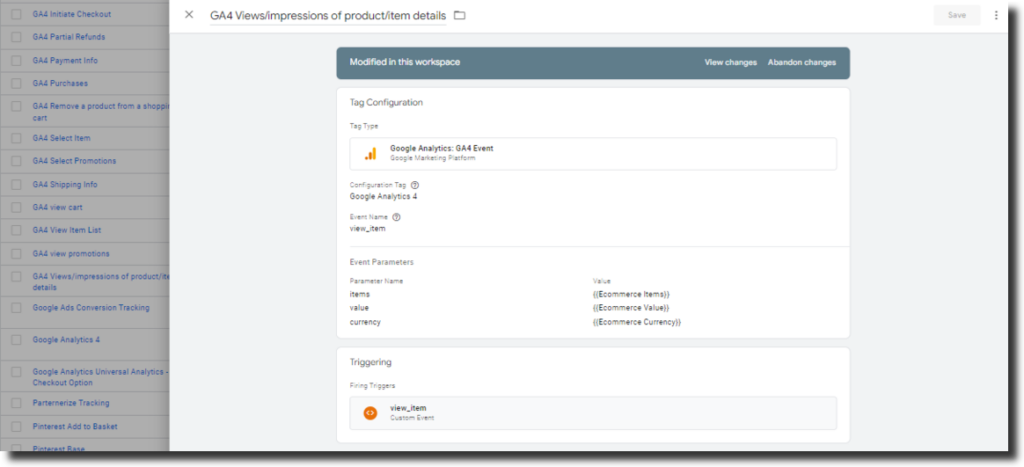The image size is (1024, 467).
Task: Open the GA4 view cart tag
Action: click(57, 207)
